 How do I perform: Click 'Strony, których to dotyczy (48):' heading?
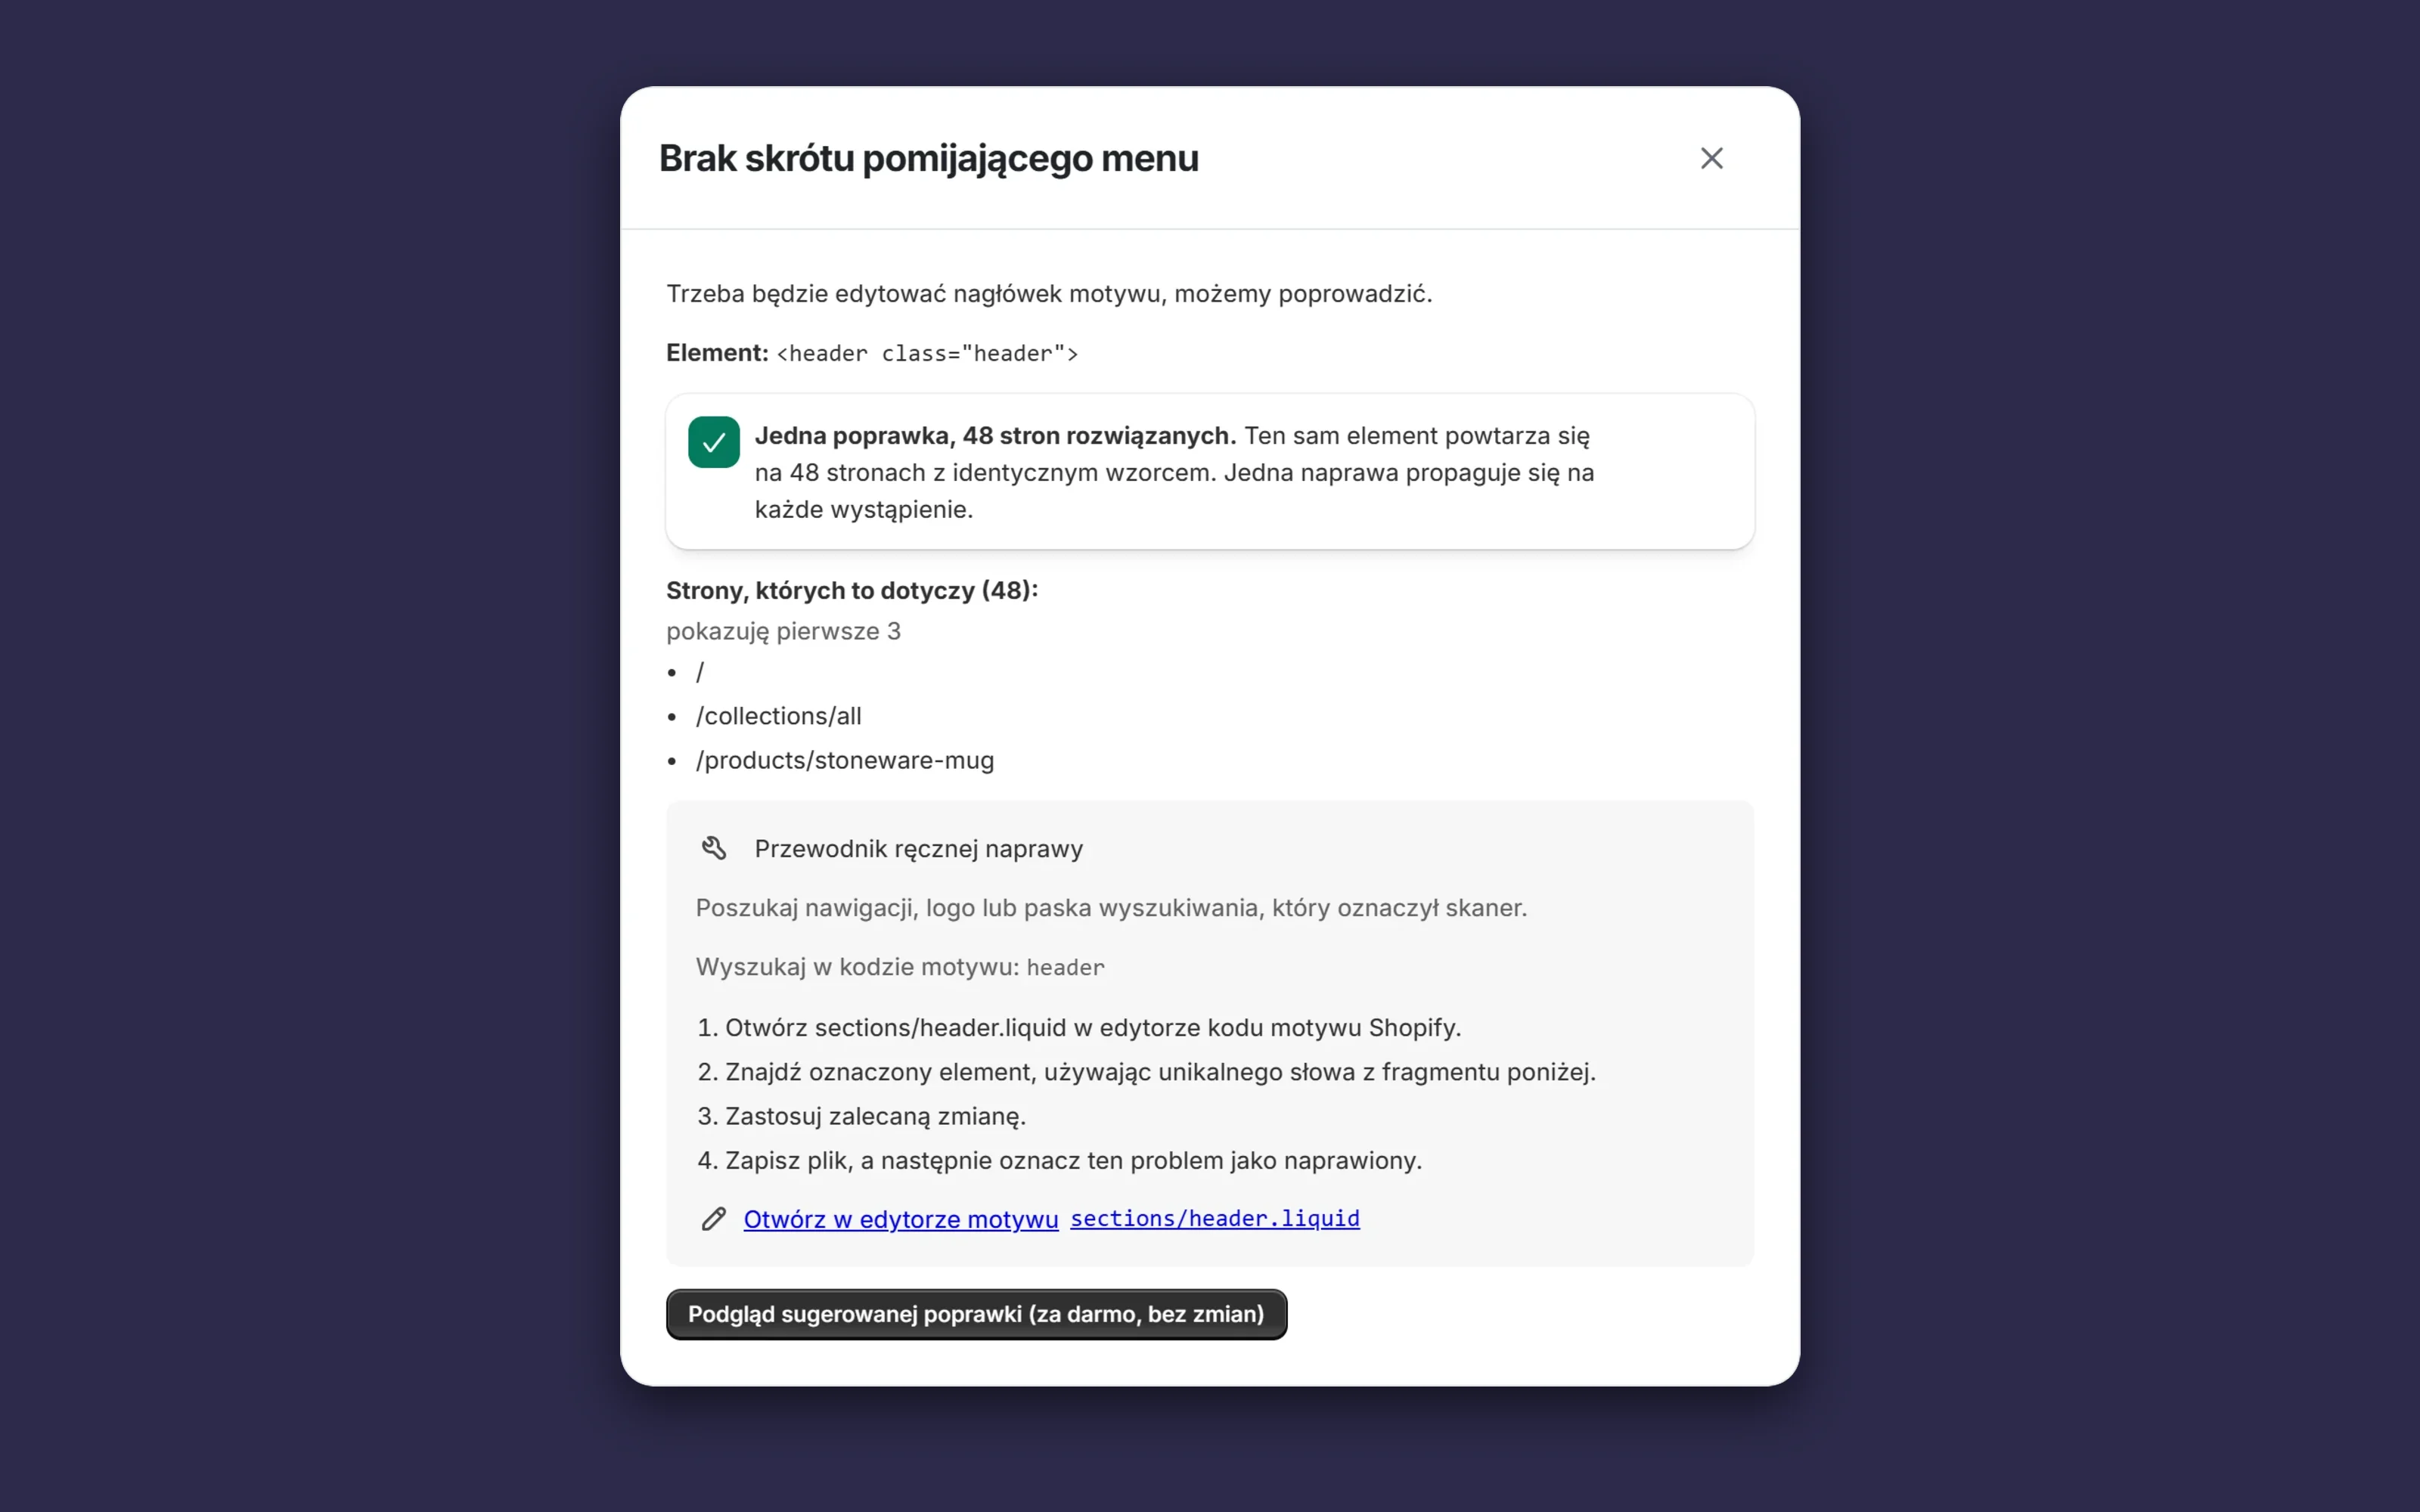pos(852,591)
